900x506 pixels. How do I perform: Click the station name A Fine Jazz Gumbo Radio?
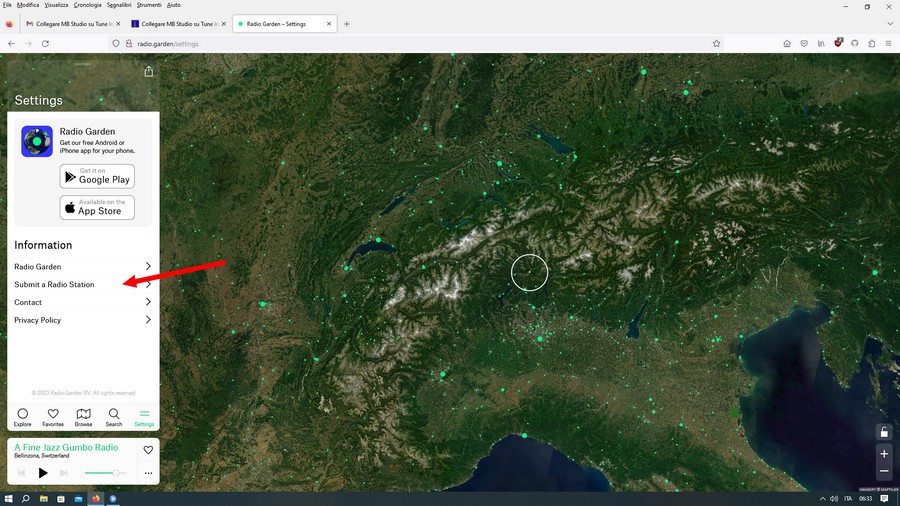(66, 447)
